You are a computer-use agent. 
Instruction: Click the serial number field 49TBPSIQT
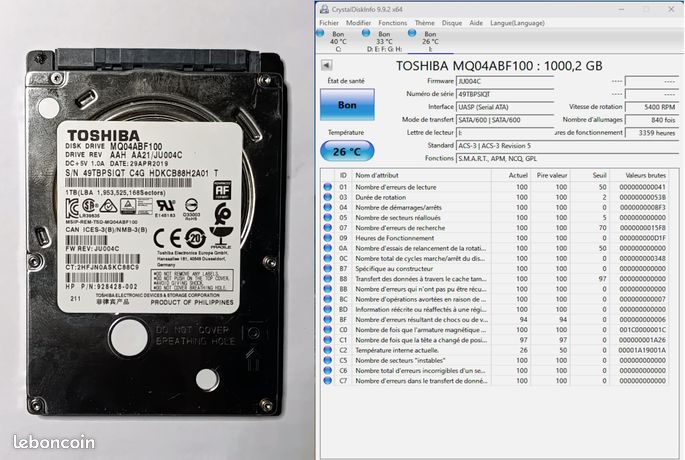coord(505,94)
